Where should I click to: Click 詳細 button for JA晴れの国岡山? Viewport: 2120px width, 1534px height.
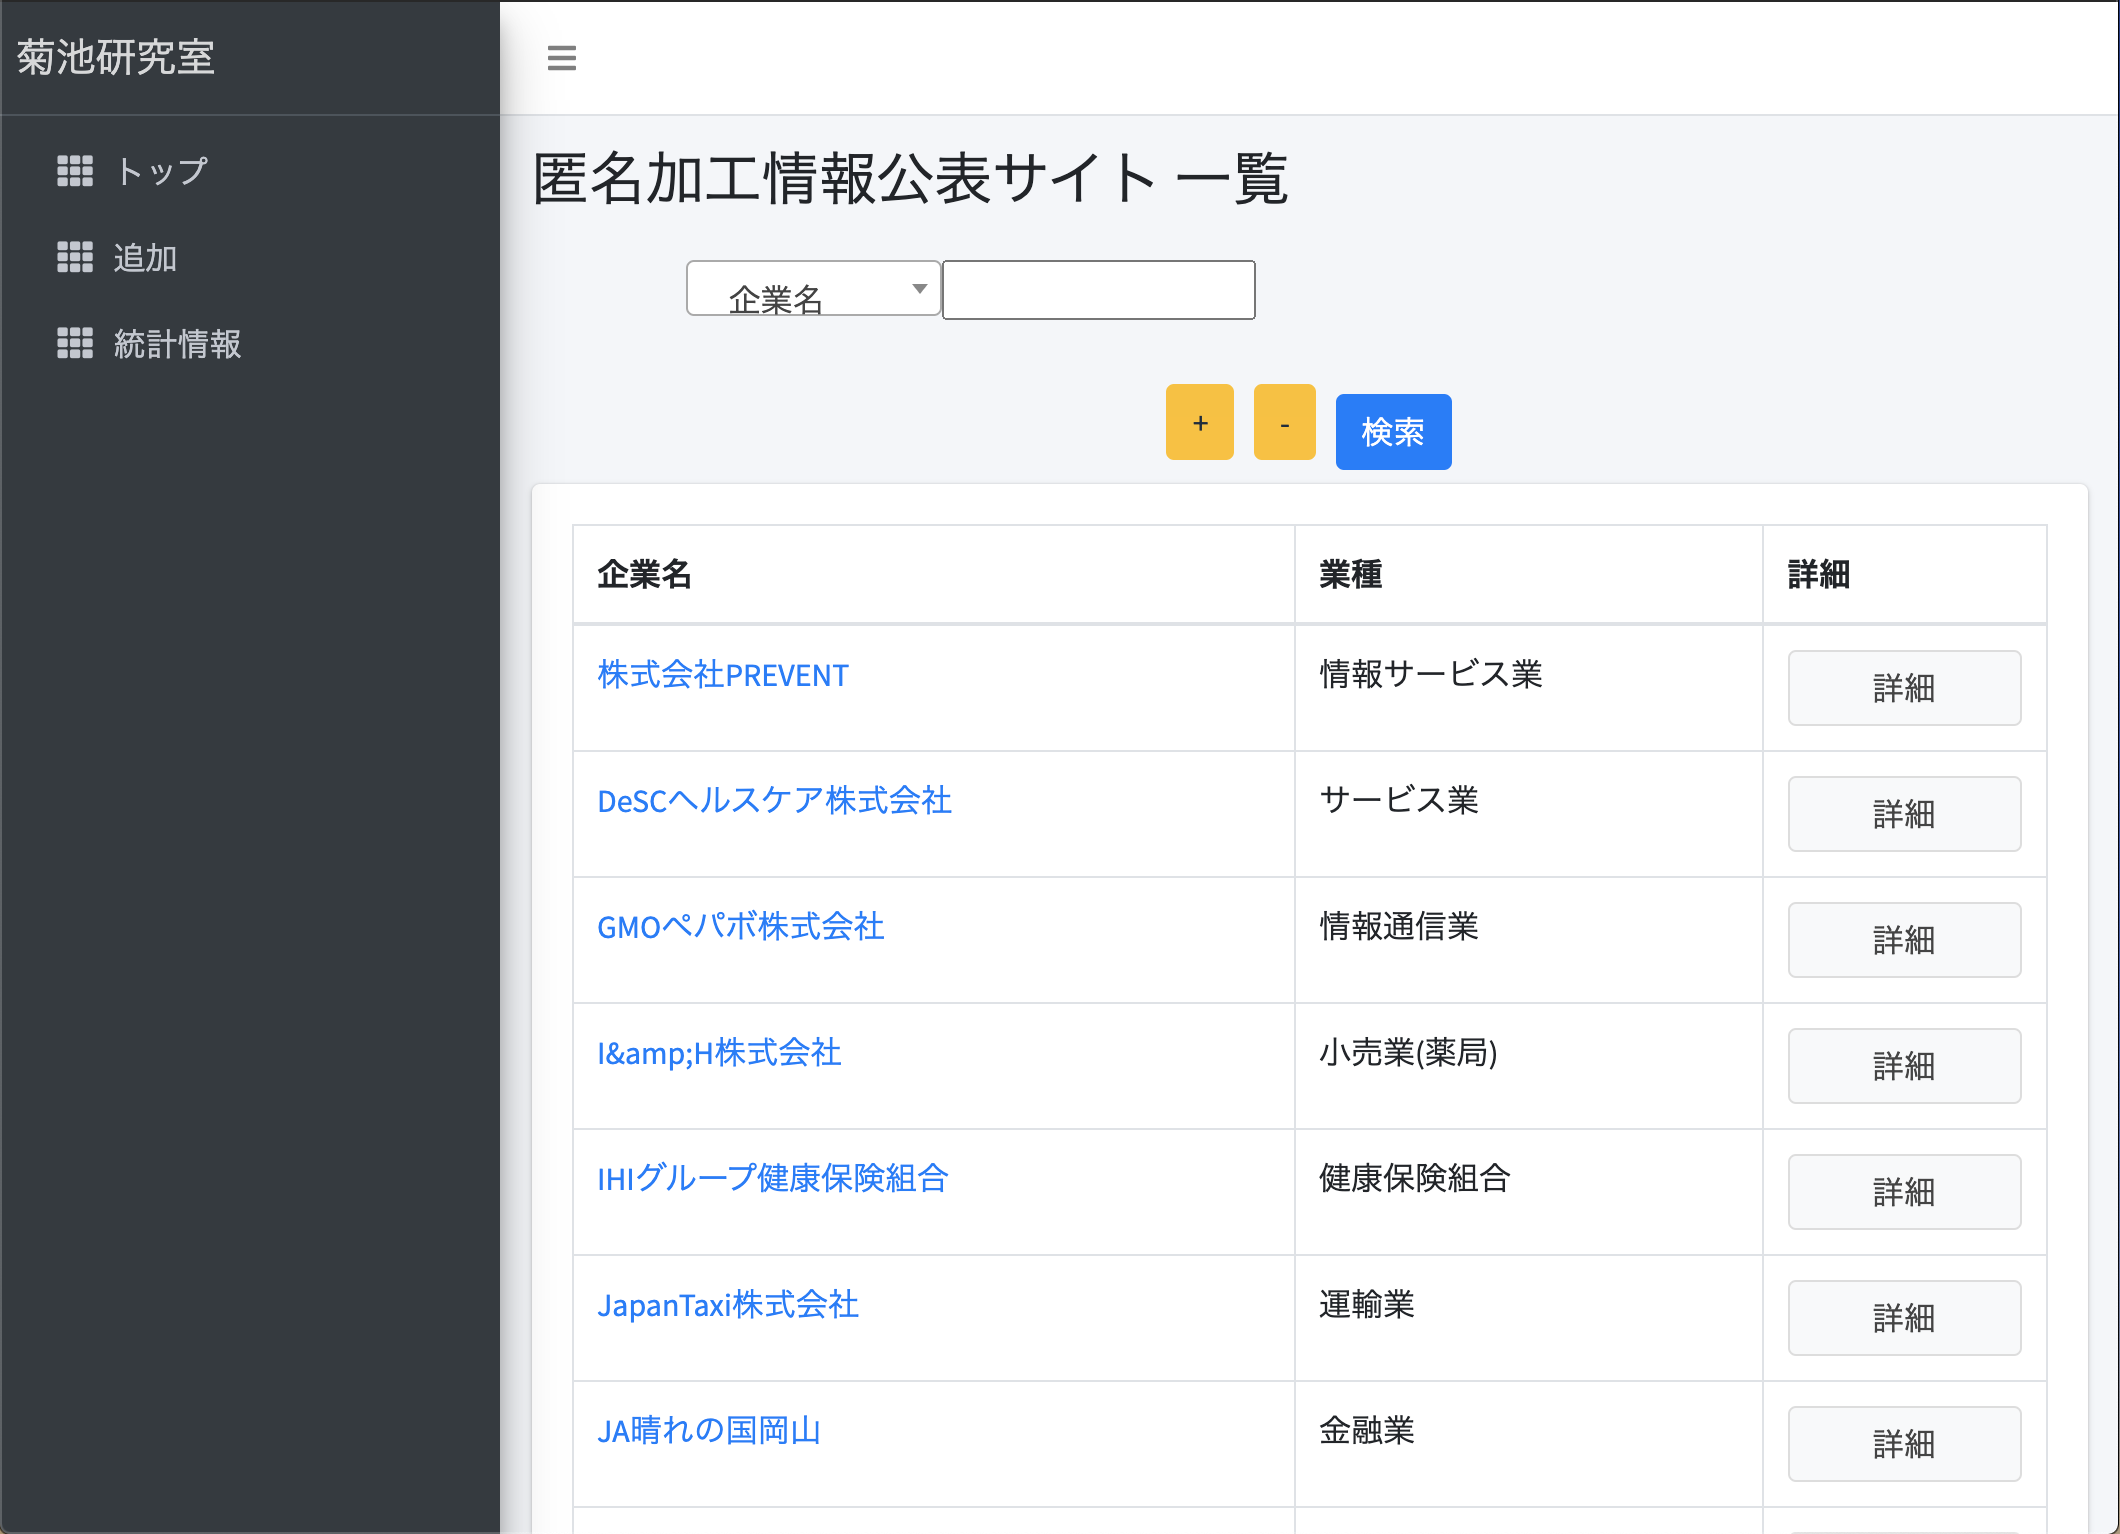point(1903,1444)
